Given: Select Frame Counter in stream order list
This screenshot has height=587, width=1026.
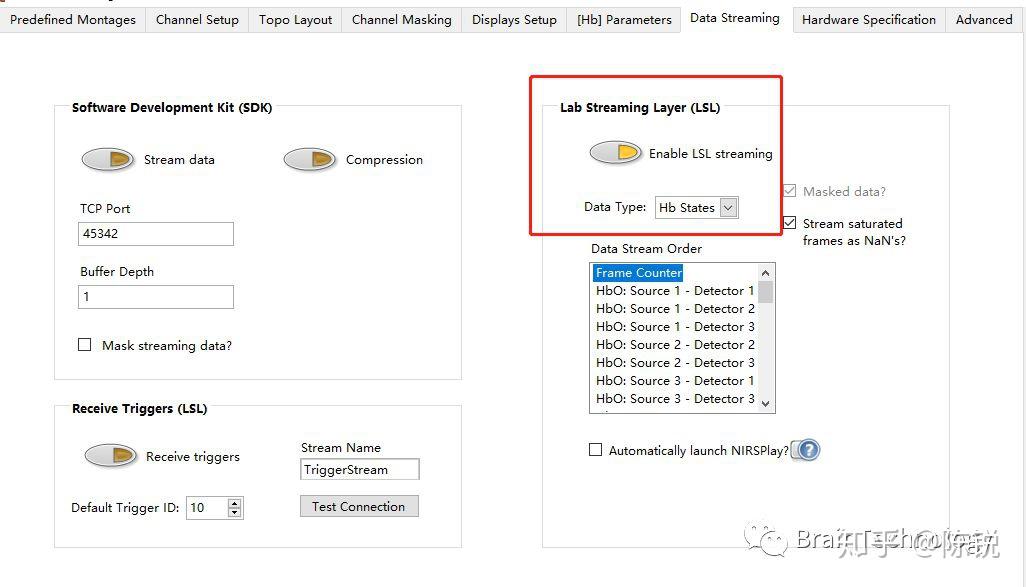Looking at the screenshot, I should coord(639,273).
